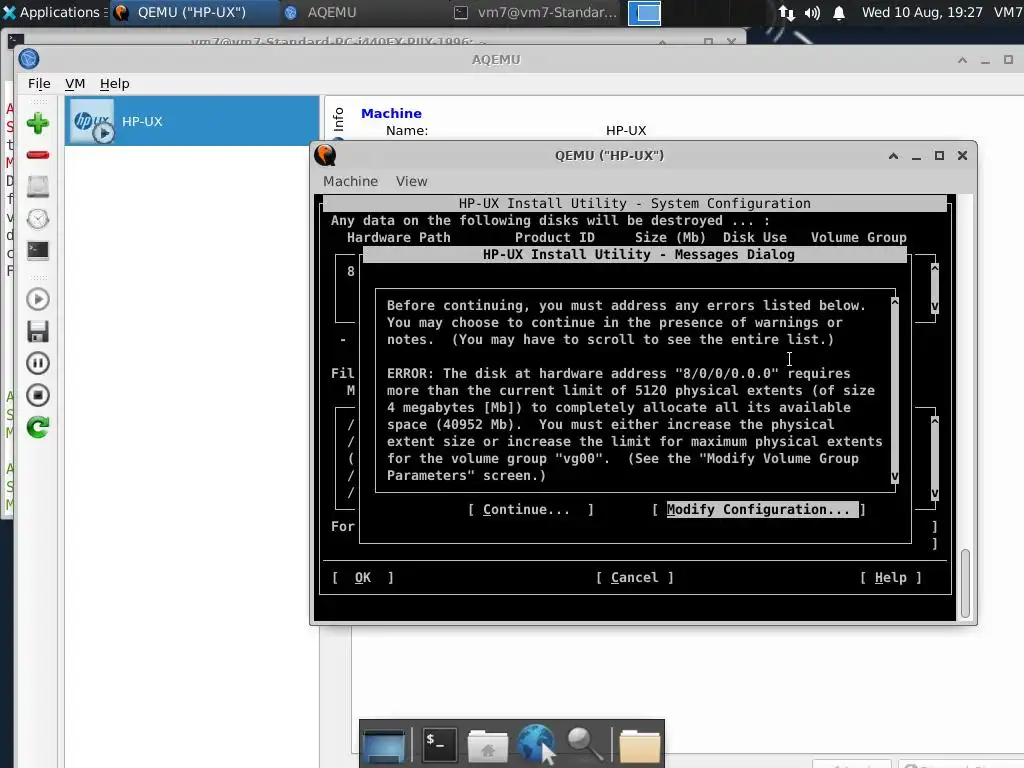
Task: Click OK in the System Configuration screen
Action: pyautogui.click(x=363, y=577)
